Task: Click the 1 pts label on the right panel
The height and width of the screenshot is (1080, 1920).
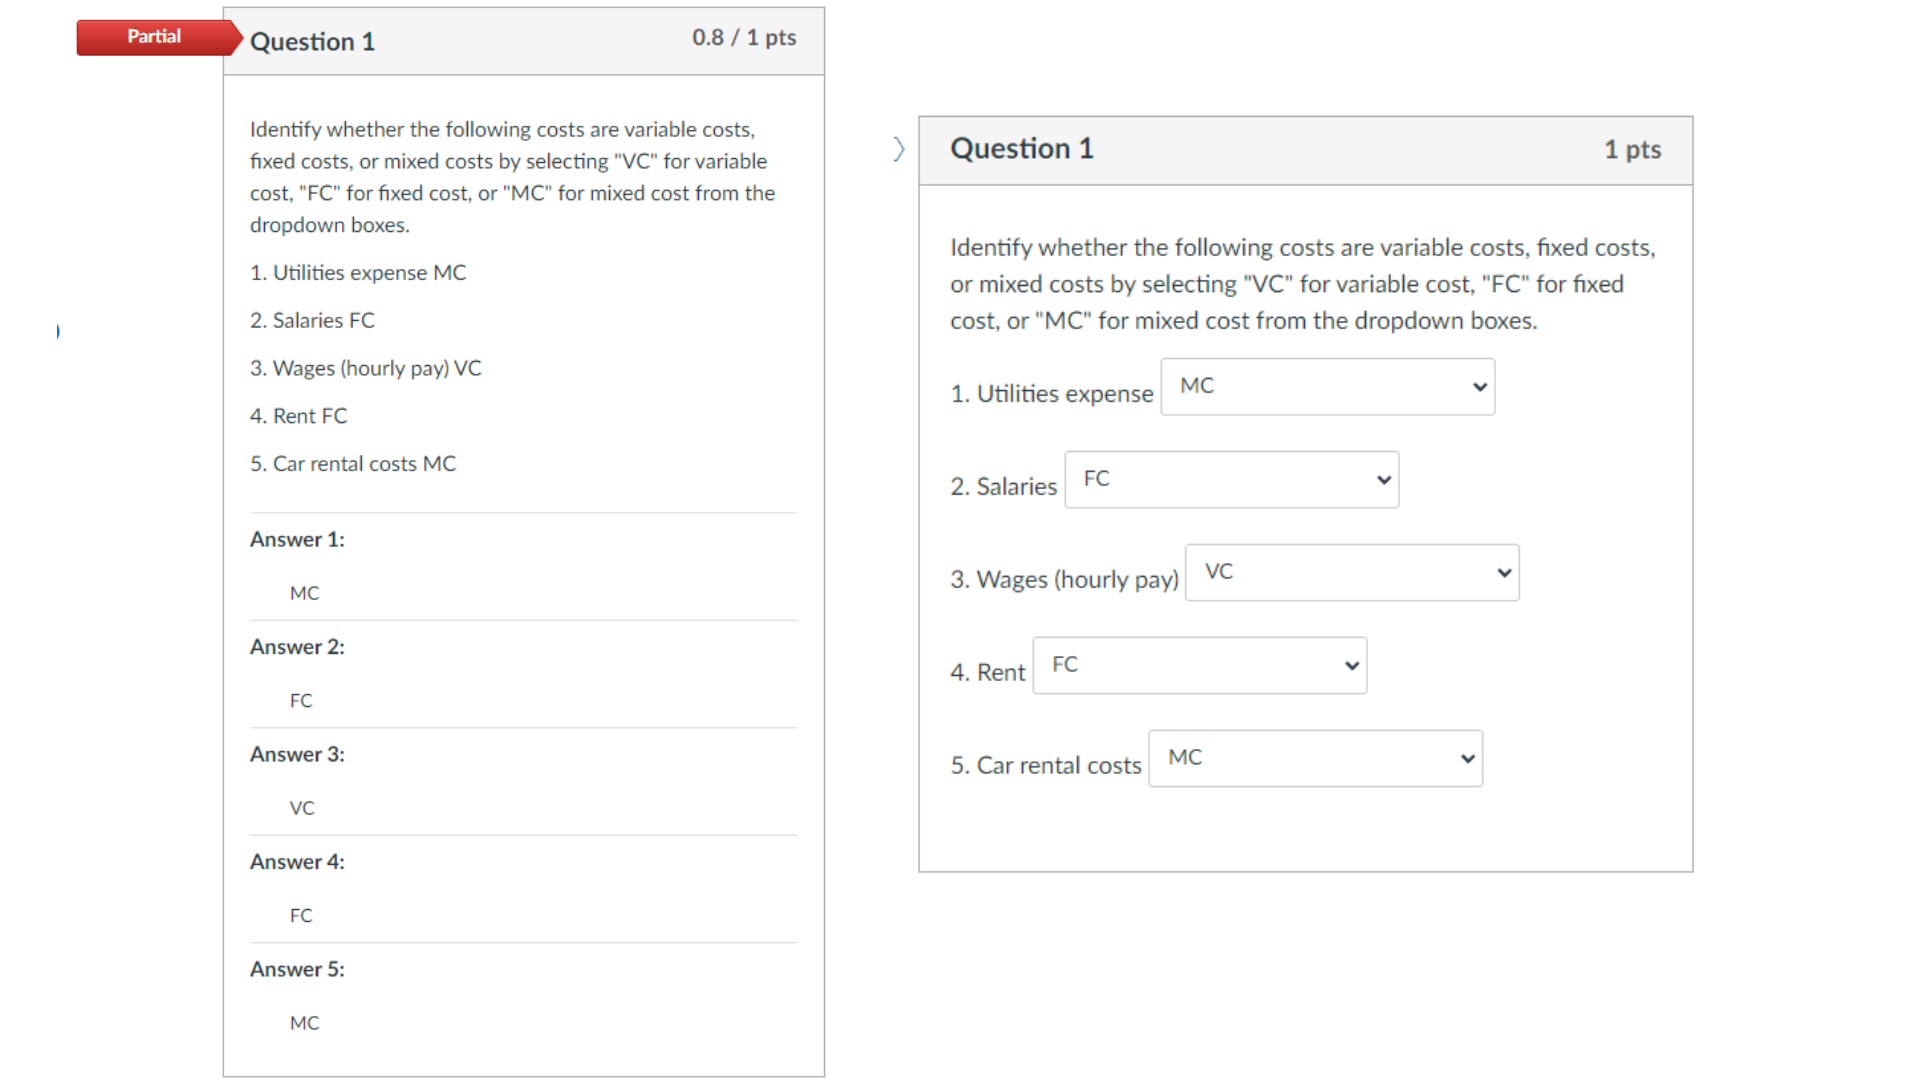Action: pyautogui.click(x=1632, y=149)
